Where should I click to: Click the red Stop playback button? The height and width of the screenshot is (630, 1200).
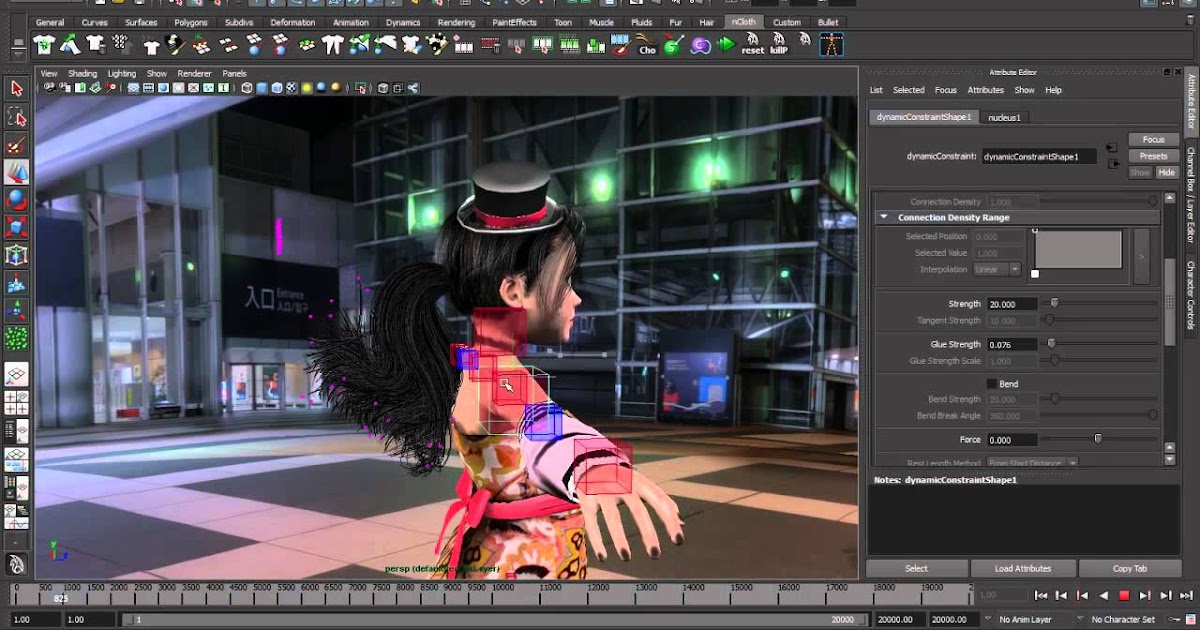coord(1124,595)
